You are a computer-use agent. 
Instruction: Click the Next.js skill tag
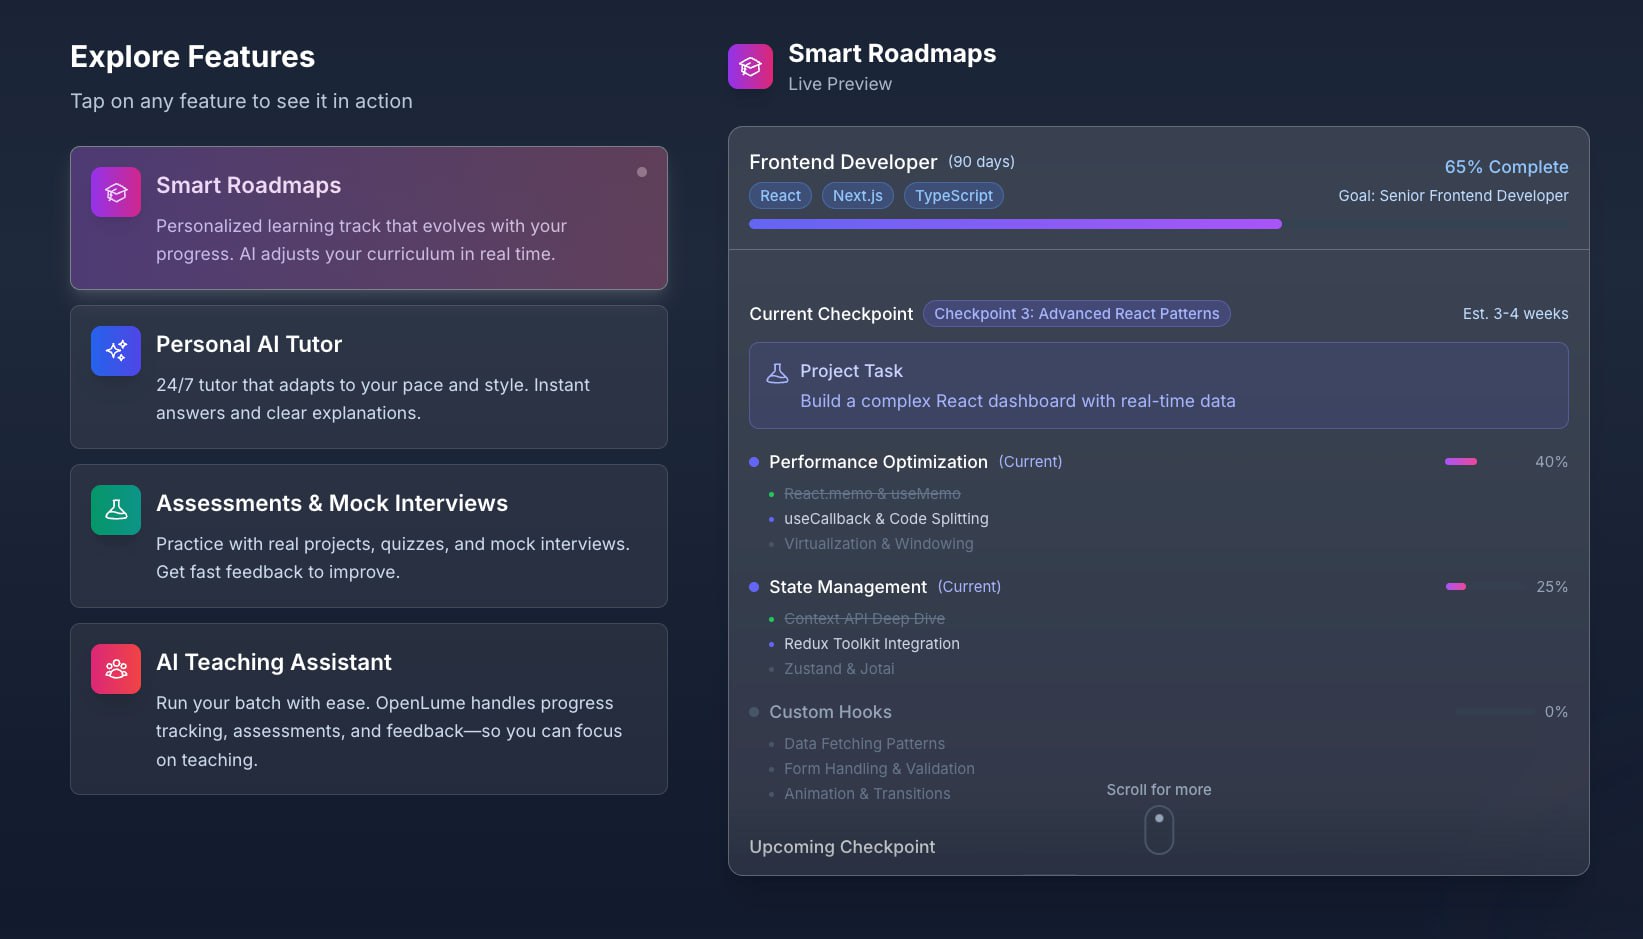click(857, 196)
